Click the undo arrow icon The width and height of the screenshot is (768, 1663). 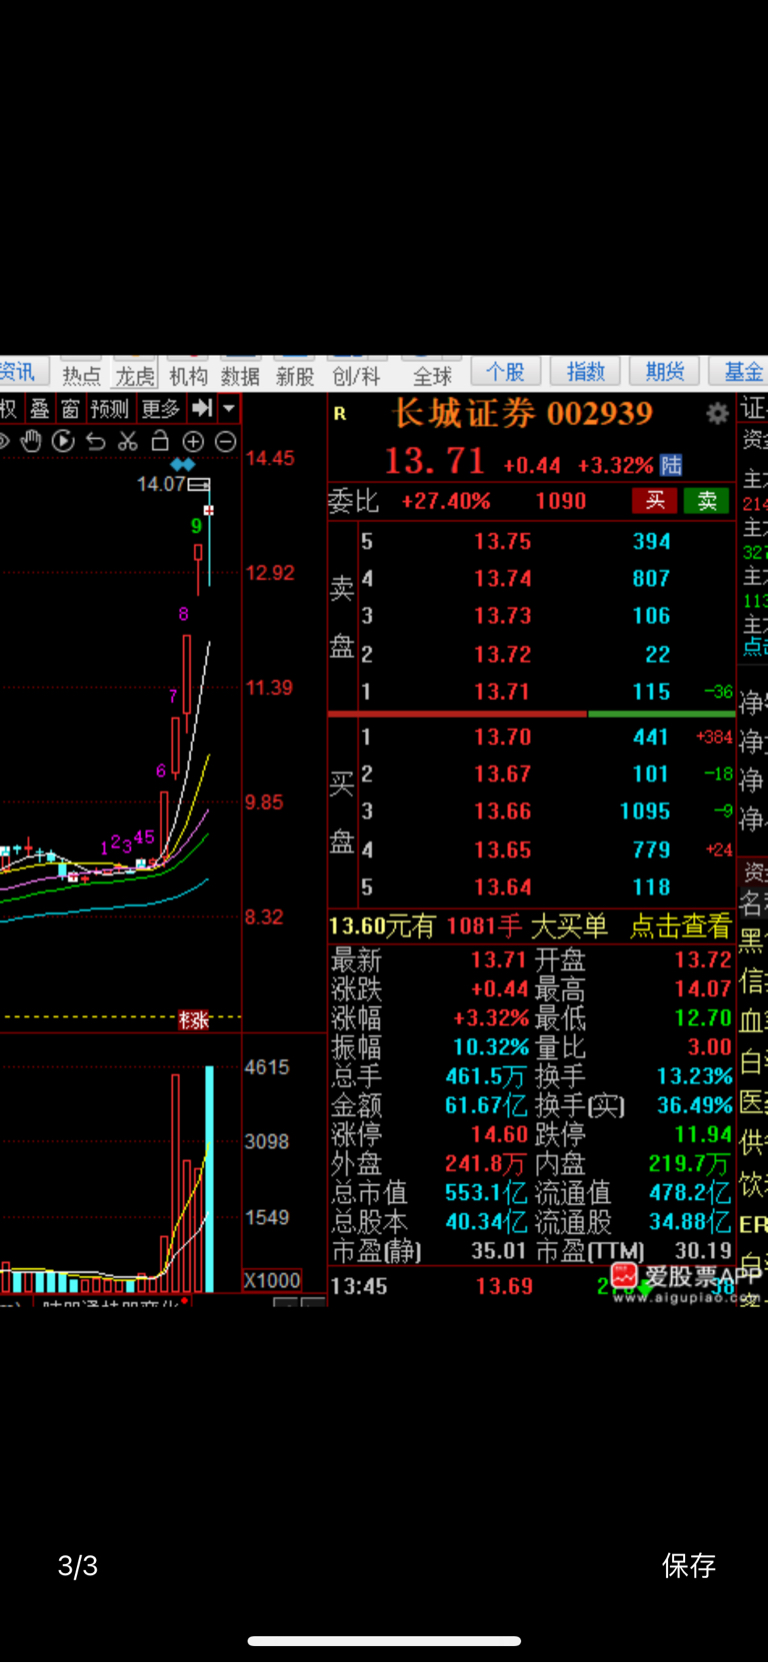(96, 441)
